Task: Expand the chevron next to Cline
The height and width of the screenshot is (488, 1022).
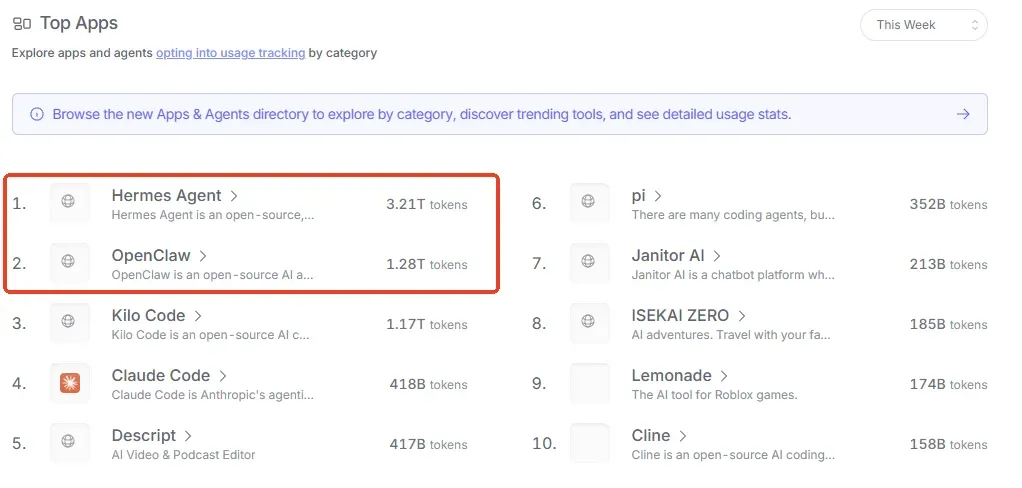Action: click(682, 436)
